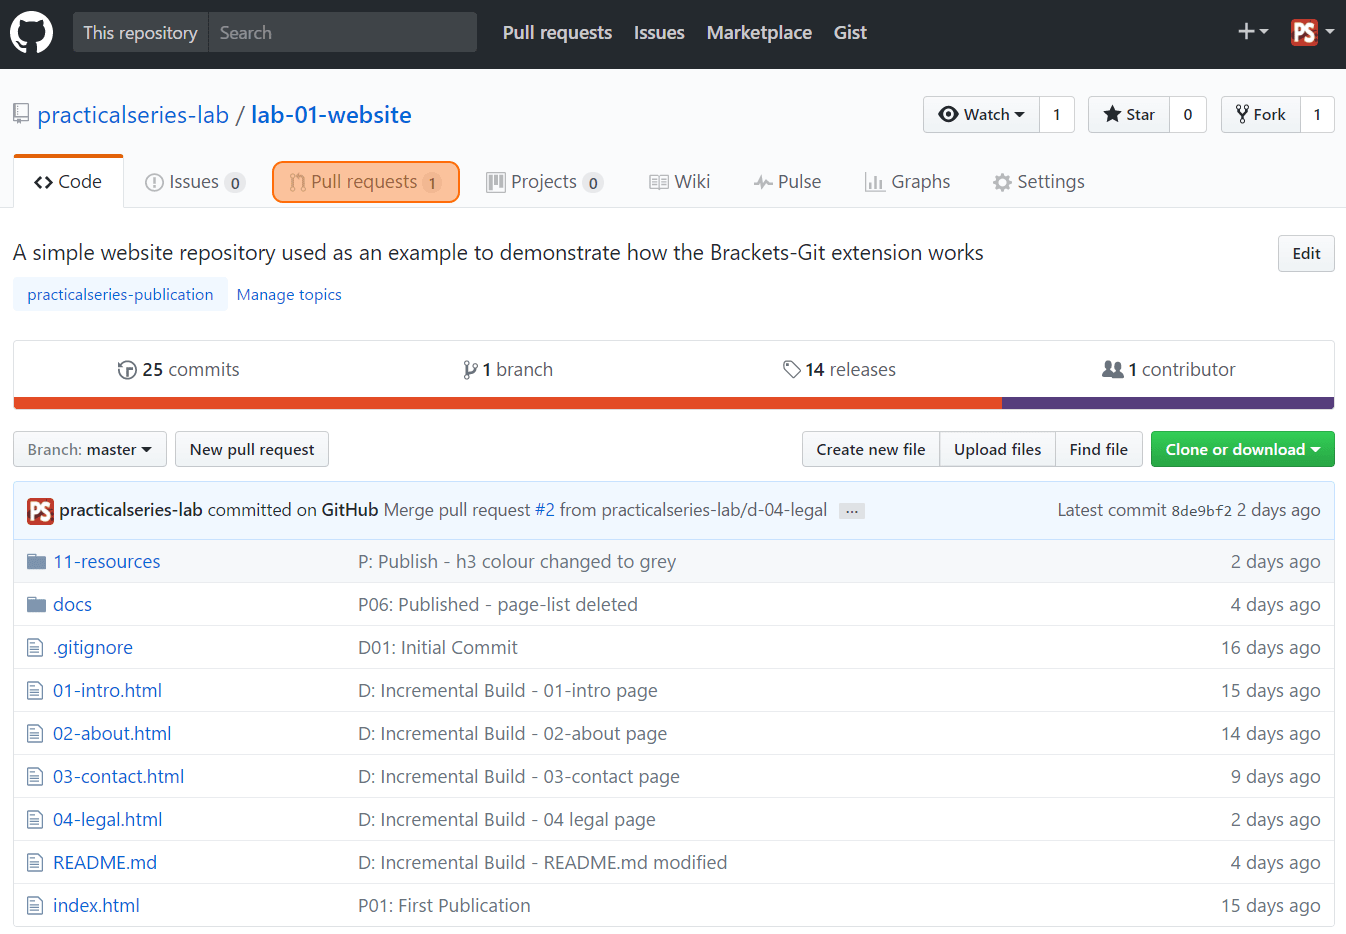Open the repository Settings tab
Image resolution: width=1346 pixels, height=934 pixels.
(1039, 182)
